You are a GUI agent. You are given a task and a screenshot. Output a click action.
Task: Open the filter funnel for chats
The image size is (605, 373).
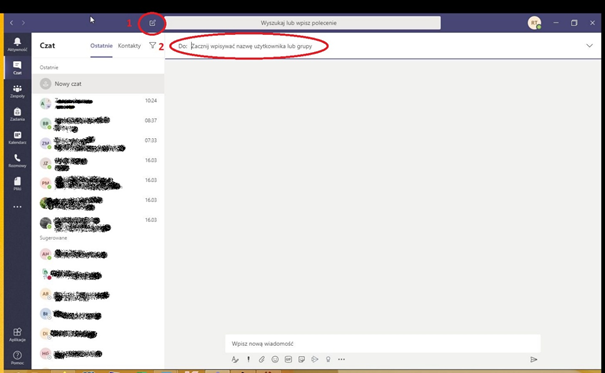pyautogui.click(x=152, y=46)
